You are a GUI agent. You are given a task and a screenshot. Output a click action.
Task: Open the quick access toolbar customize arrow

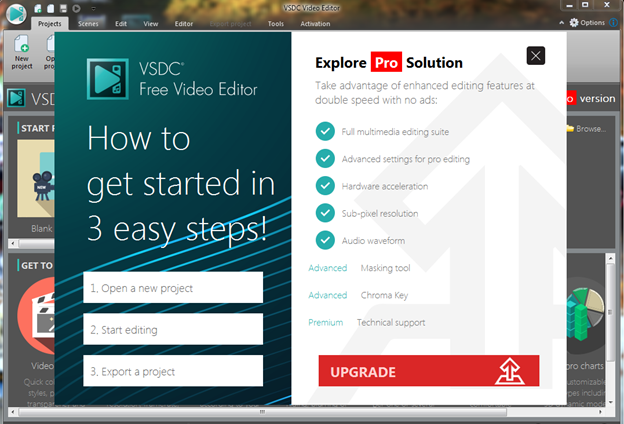[x=94, y=9]
